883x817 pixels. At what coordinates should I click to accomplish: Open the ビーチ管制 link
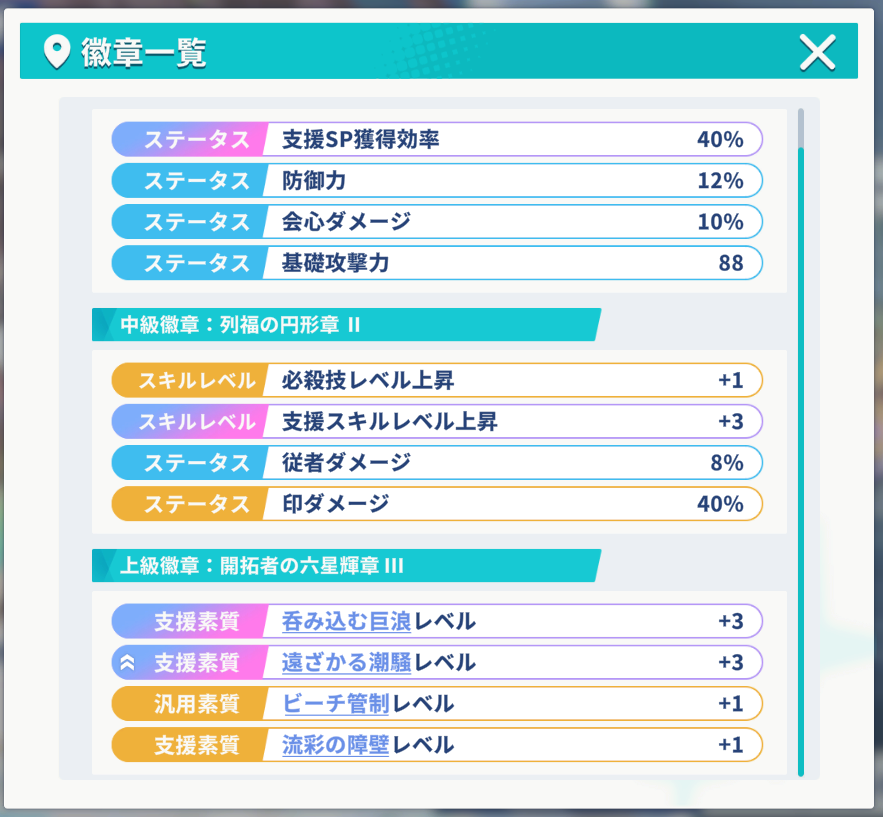336,703
